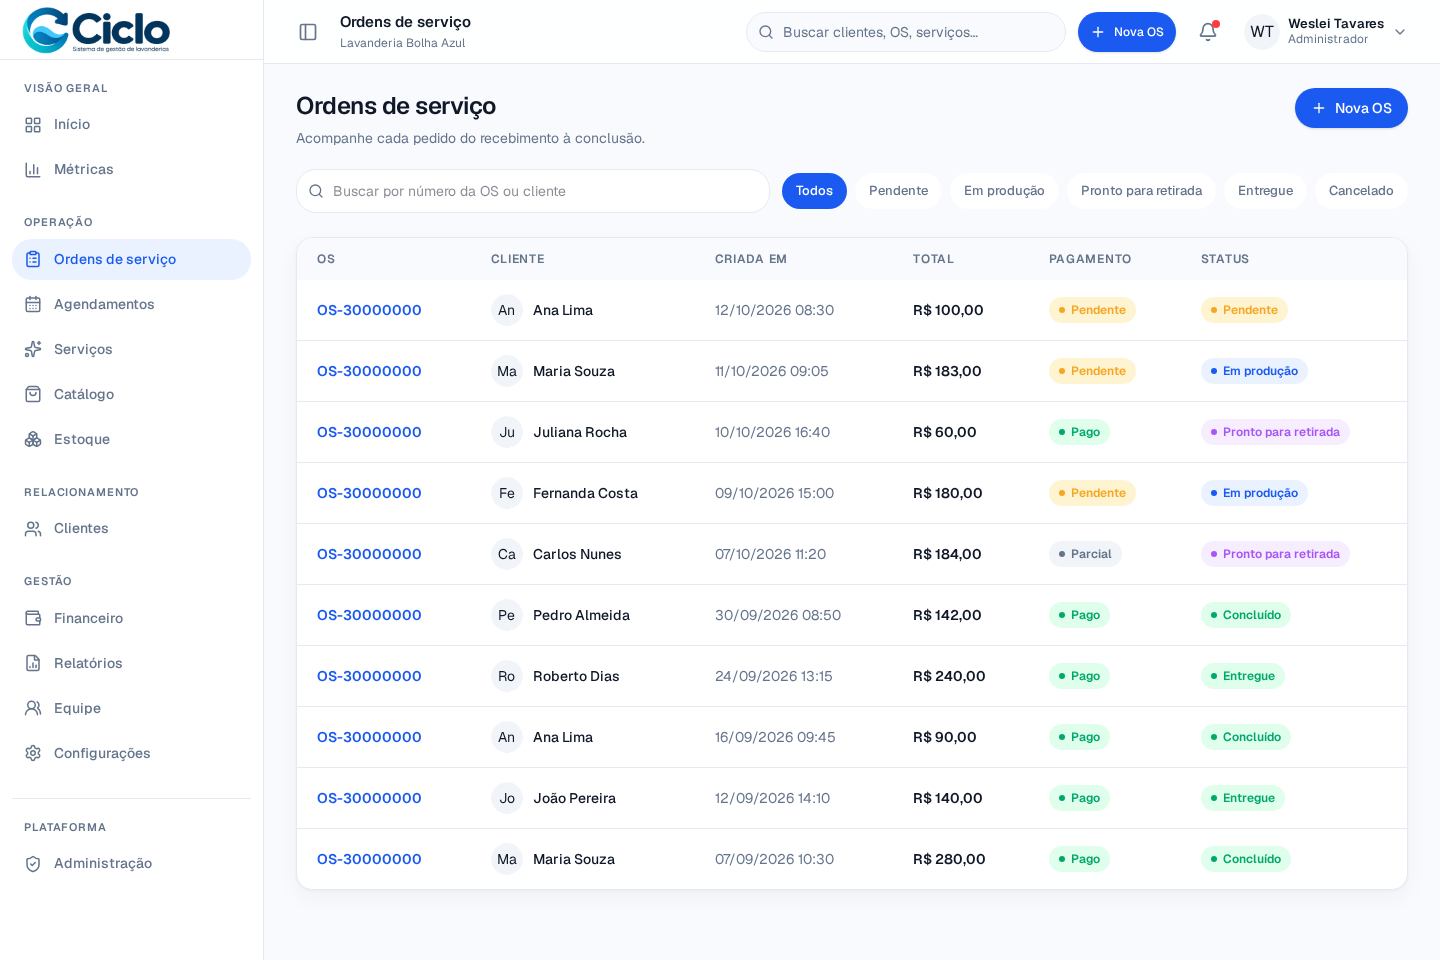The image size is (1440, 960).
Task: Go to Clientes page label
Action: [81, 528]
